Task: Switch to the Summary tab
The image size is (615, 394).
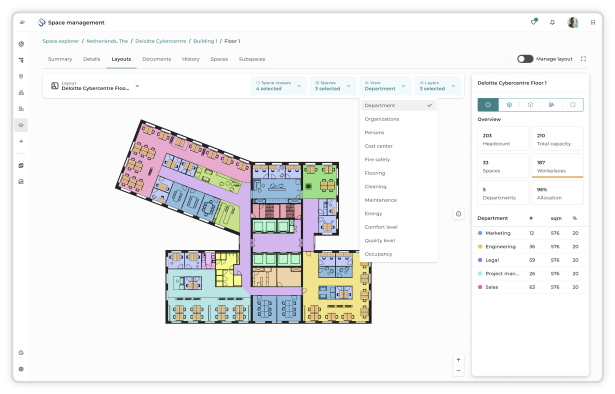Action: coord(60,59)
